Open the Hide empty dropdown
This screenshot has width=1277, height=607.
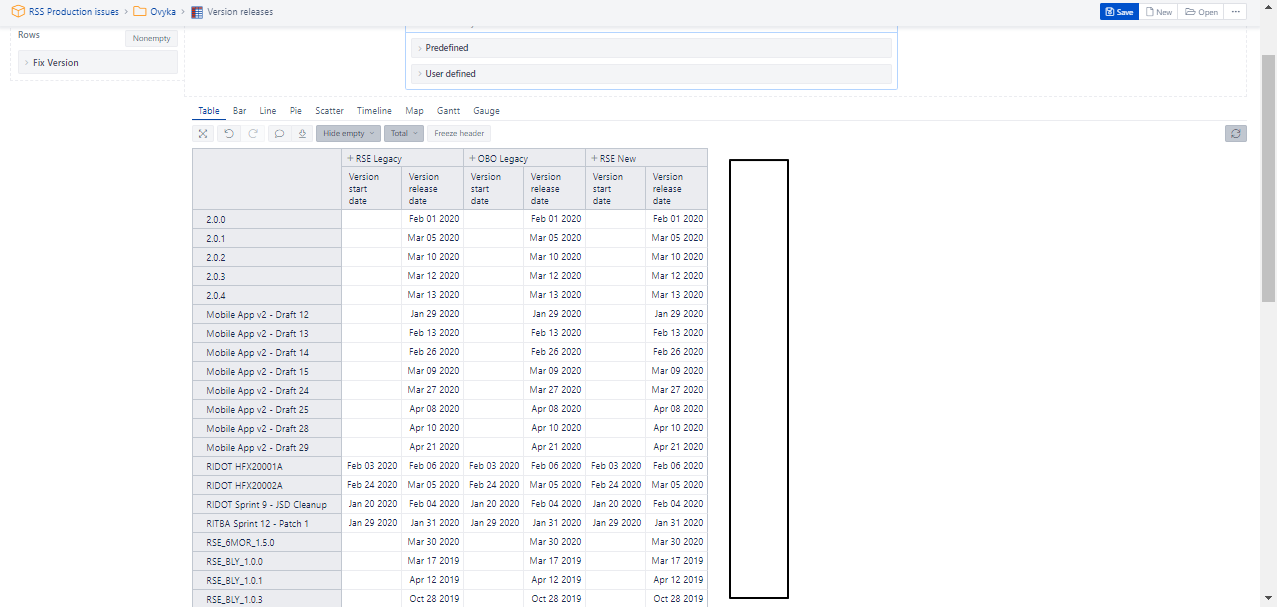(x=348, y=133)
